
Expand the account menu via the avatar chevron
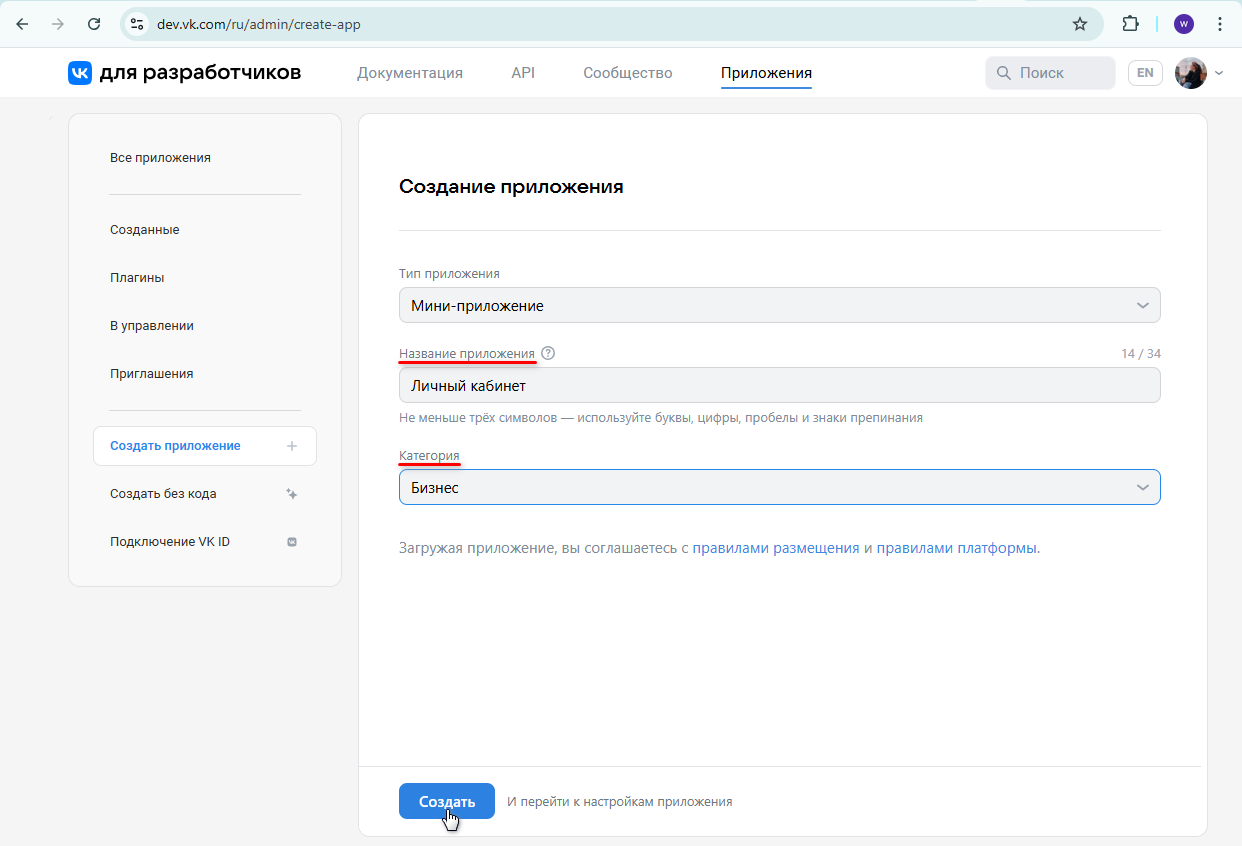(1217, 73)
